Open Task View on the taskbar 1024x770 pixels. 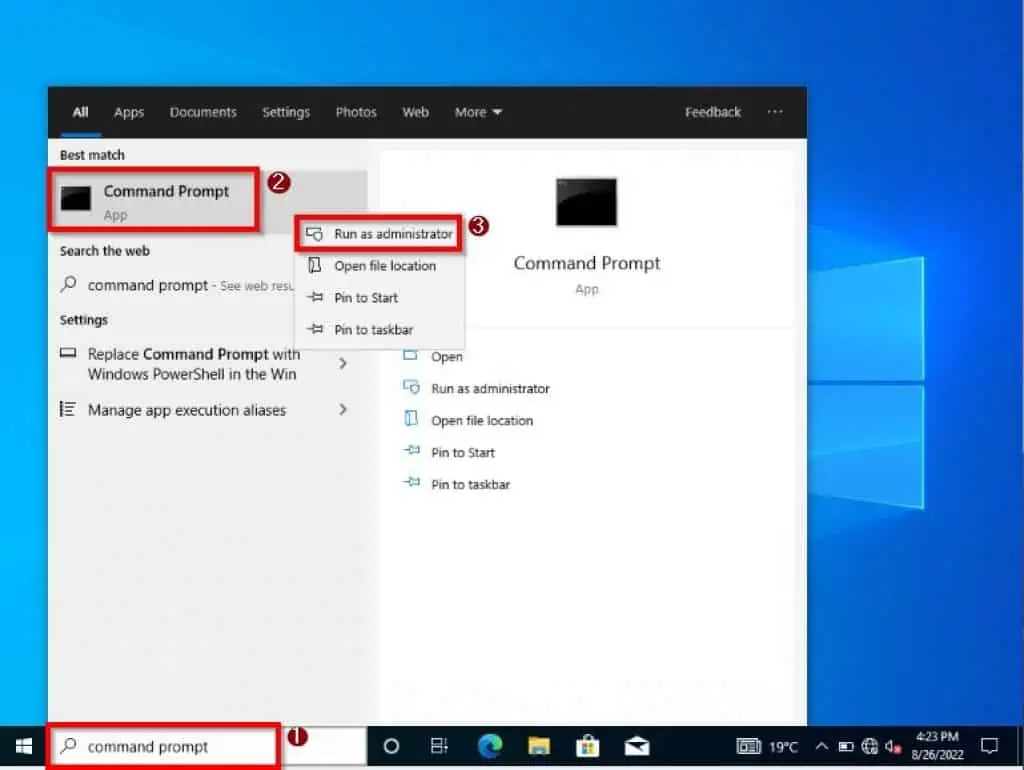(x=439, y=746)
